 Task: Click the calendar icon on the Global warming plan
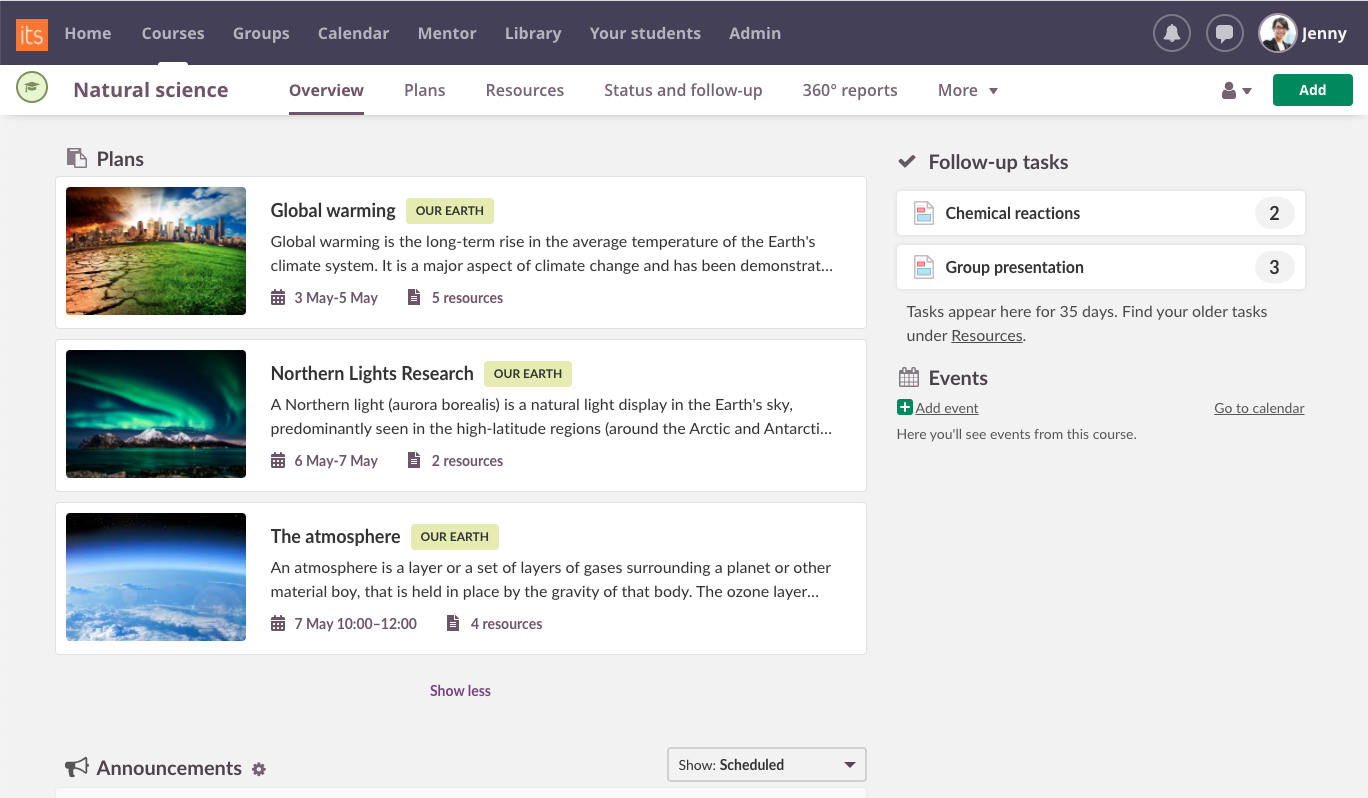point(278,297)
